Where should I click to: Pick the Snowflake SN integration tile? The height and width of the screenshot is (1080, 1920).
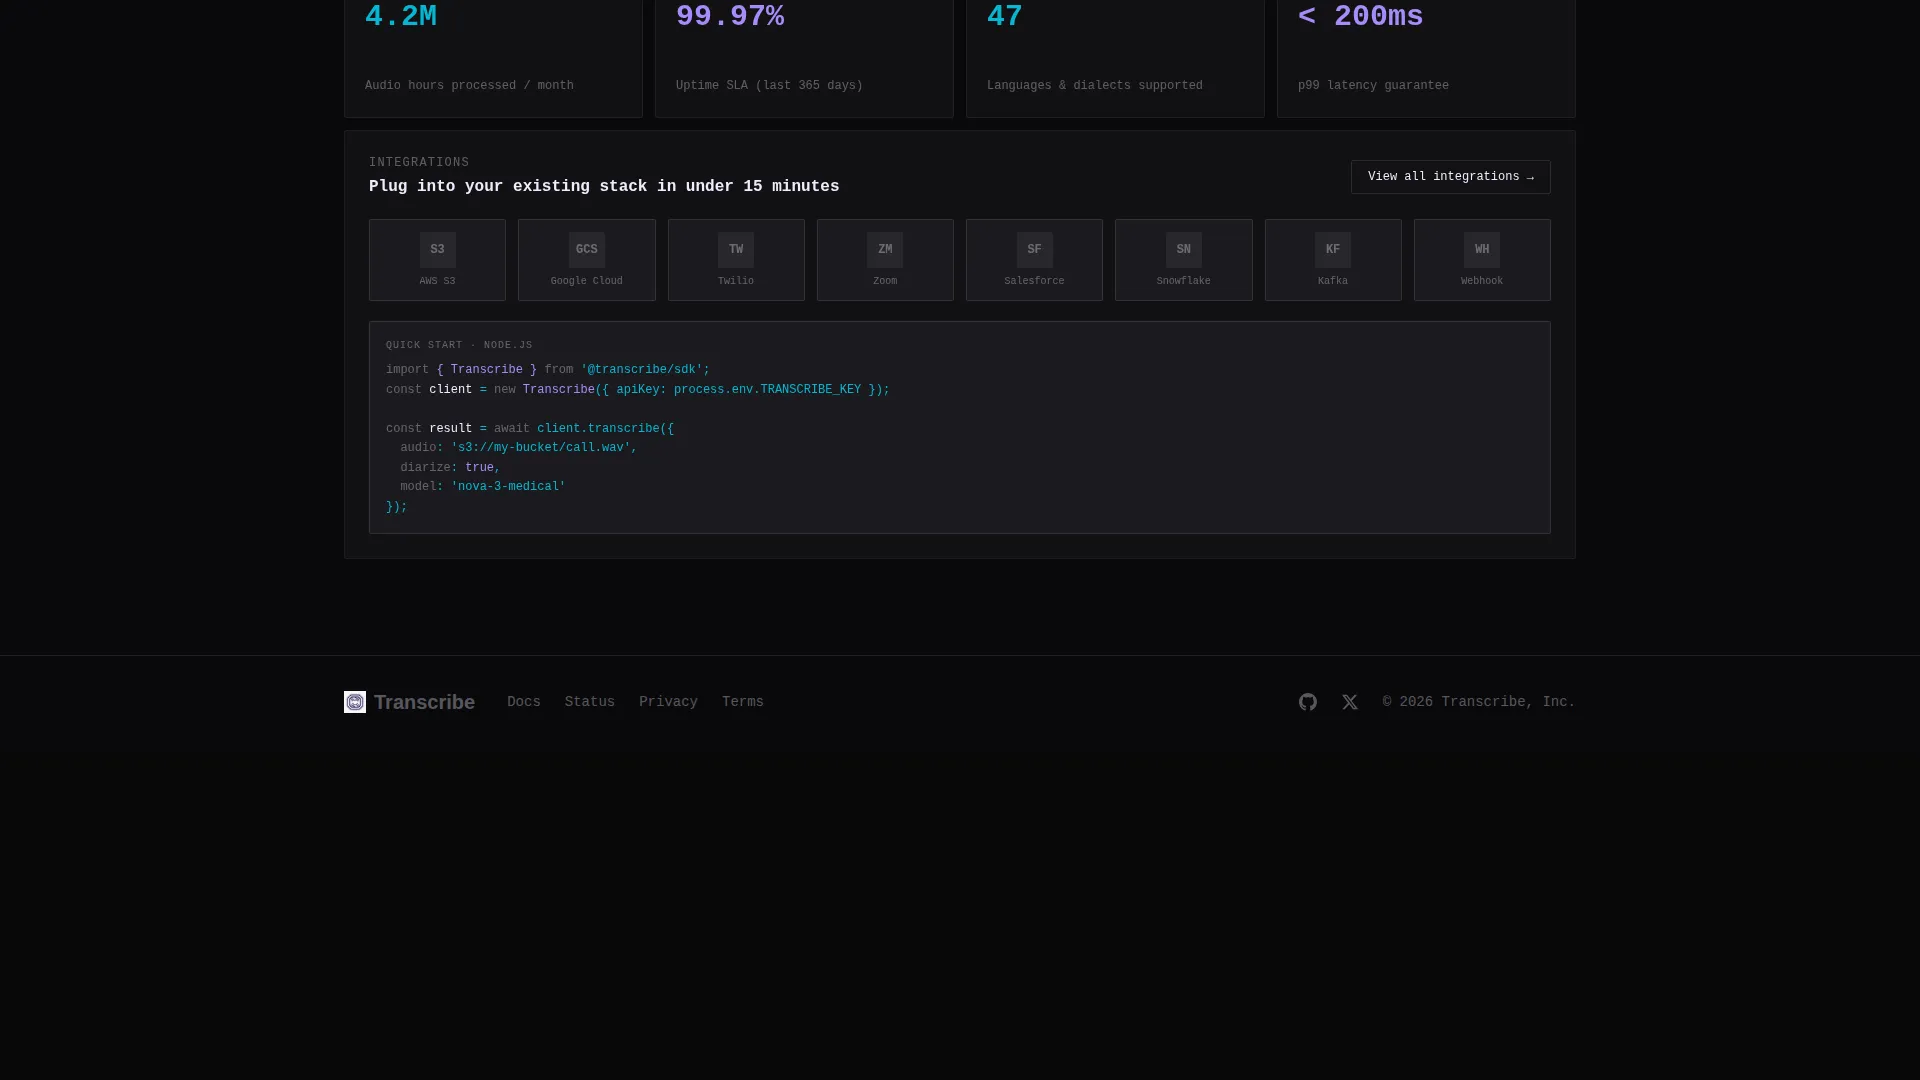pyautogui.click(x=1184, y=260)
